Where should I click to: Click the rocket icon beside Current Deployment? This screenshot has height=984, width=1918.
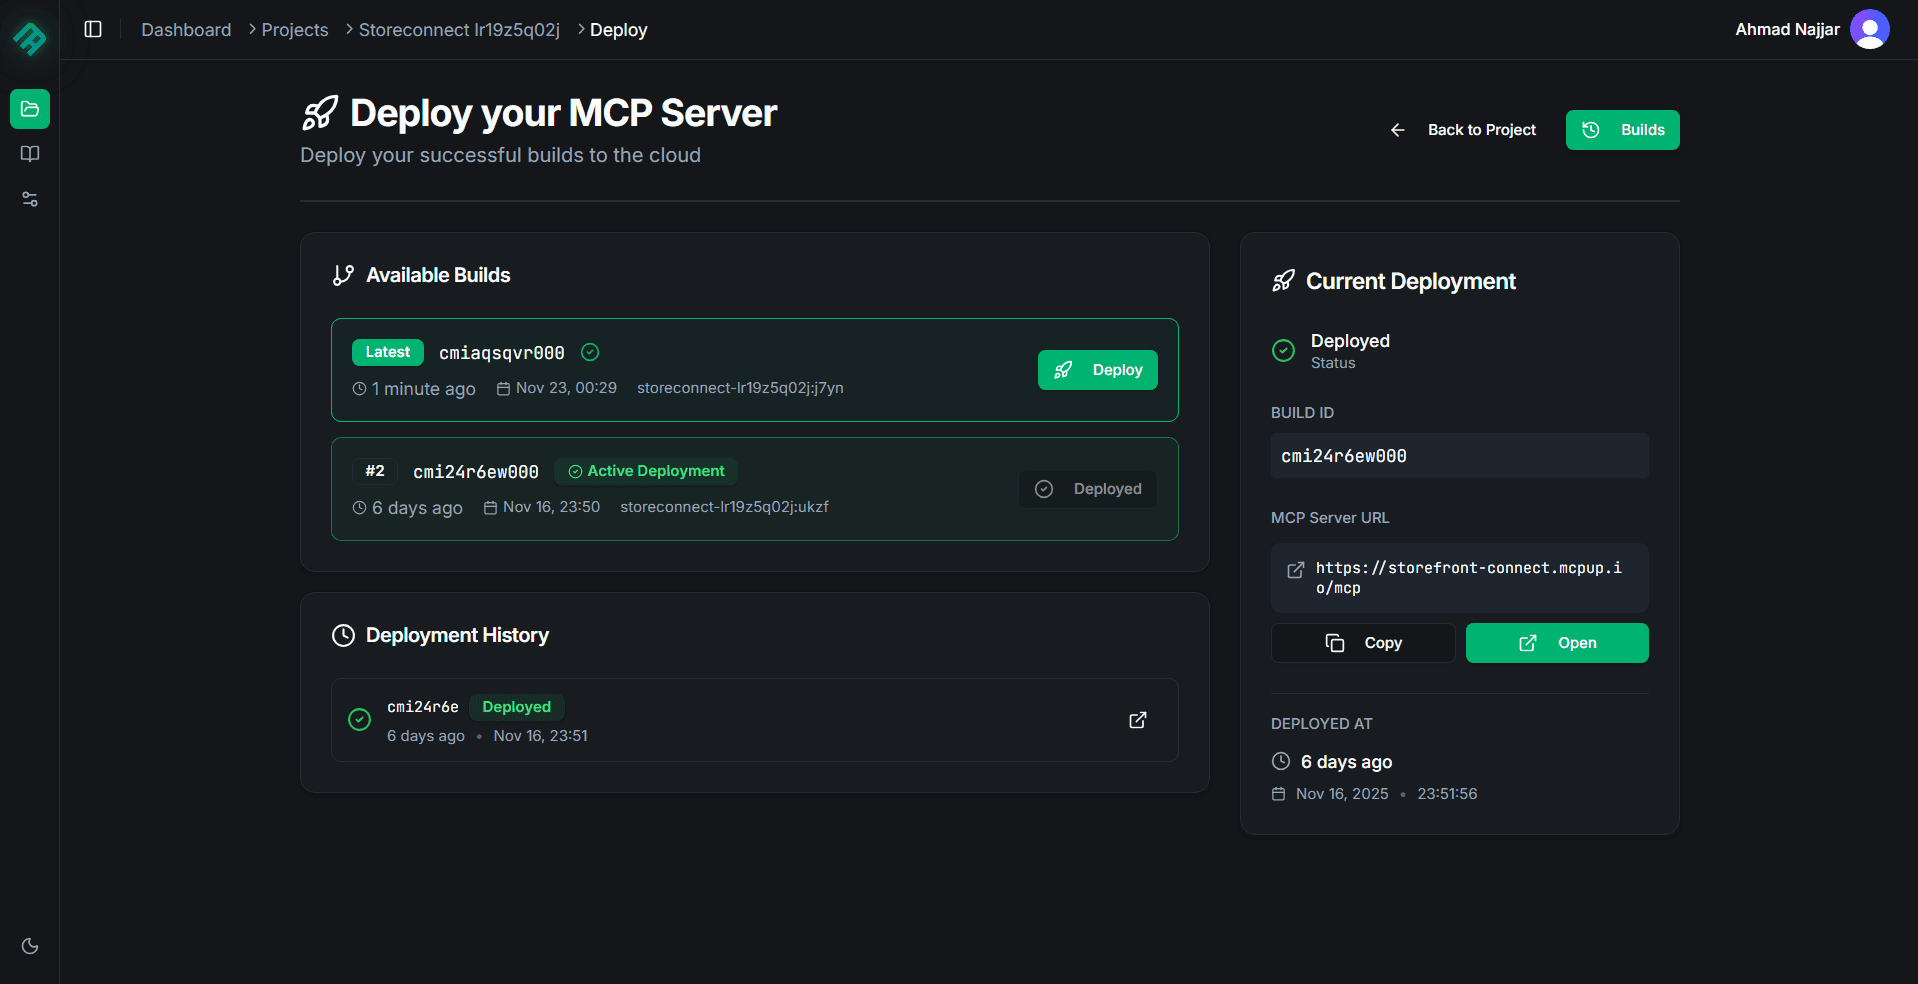tap(1283, 281)
